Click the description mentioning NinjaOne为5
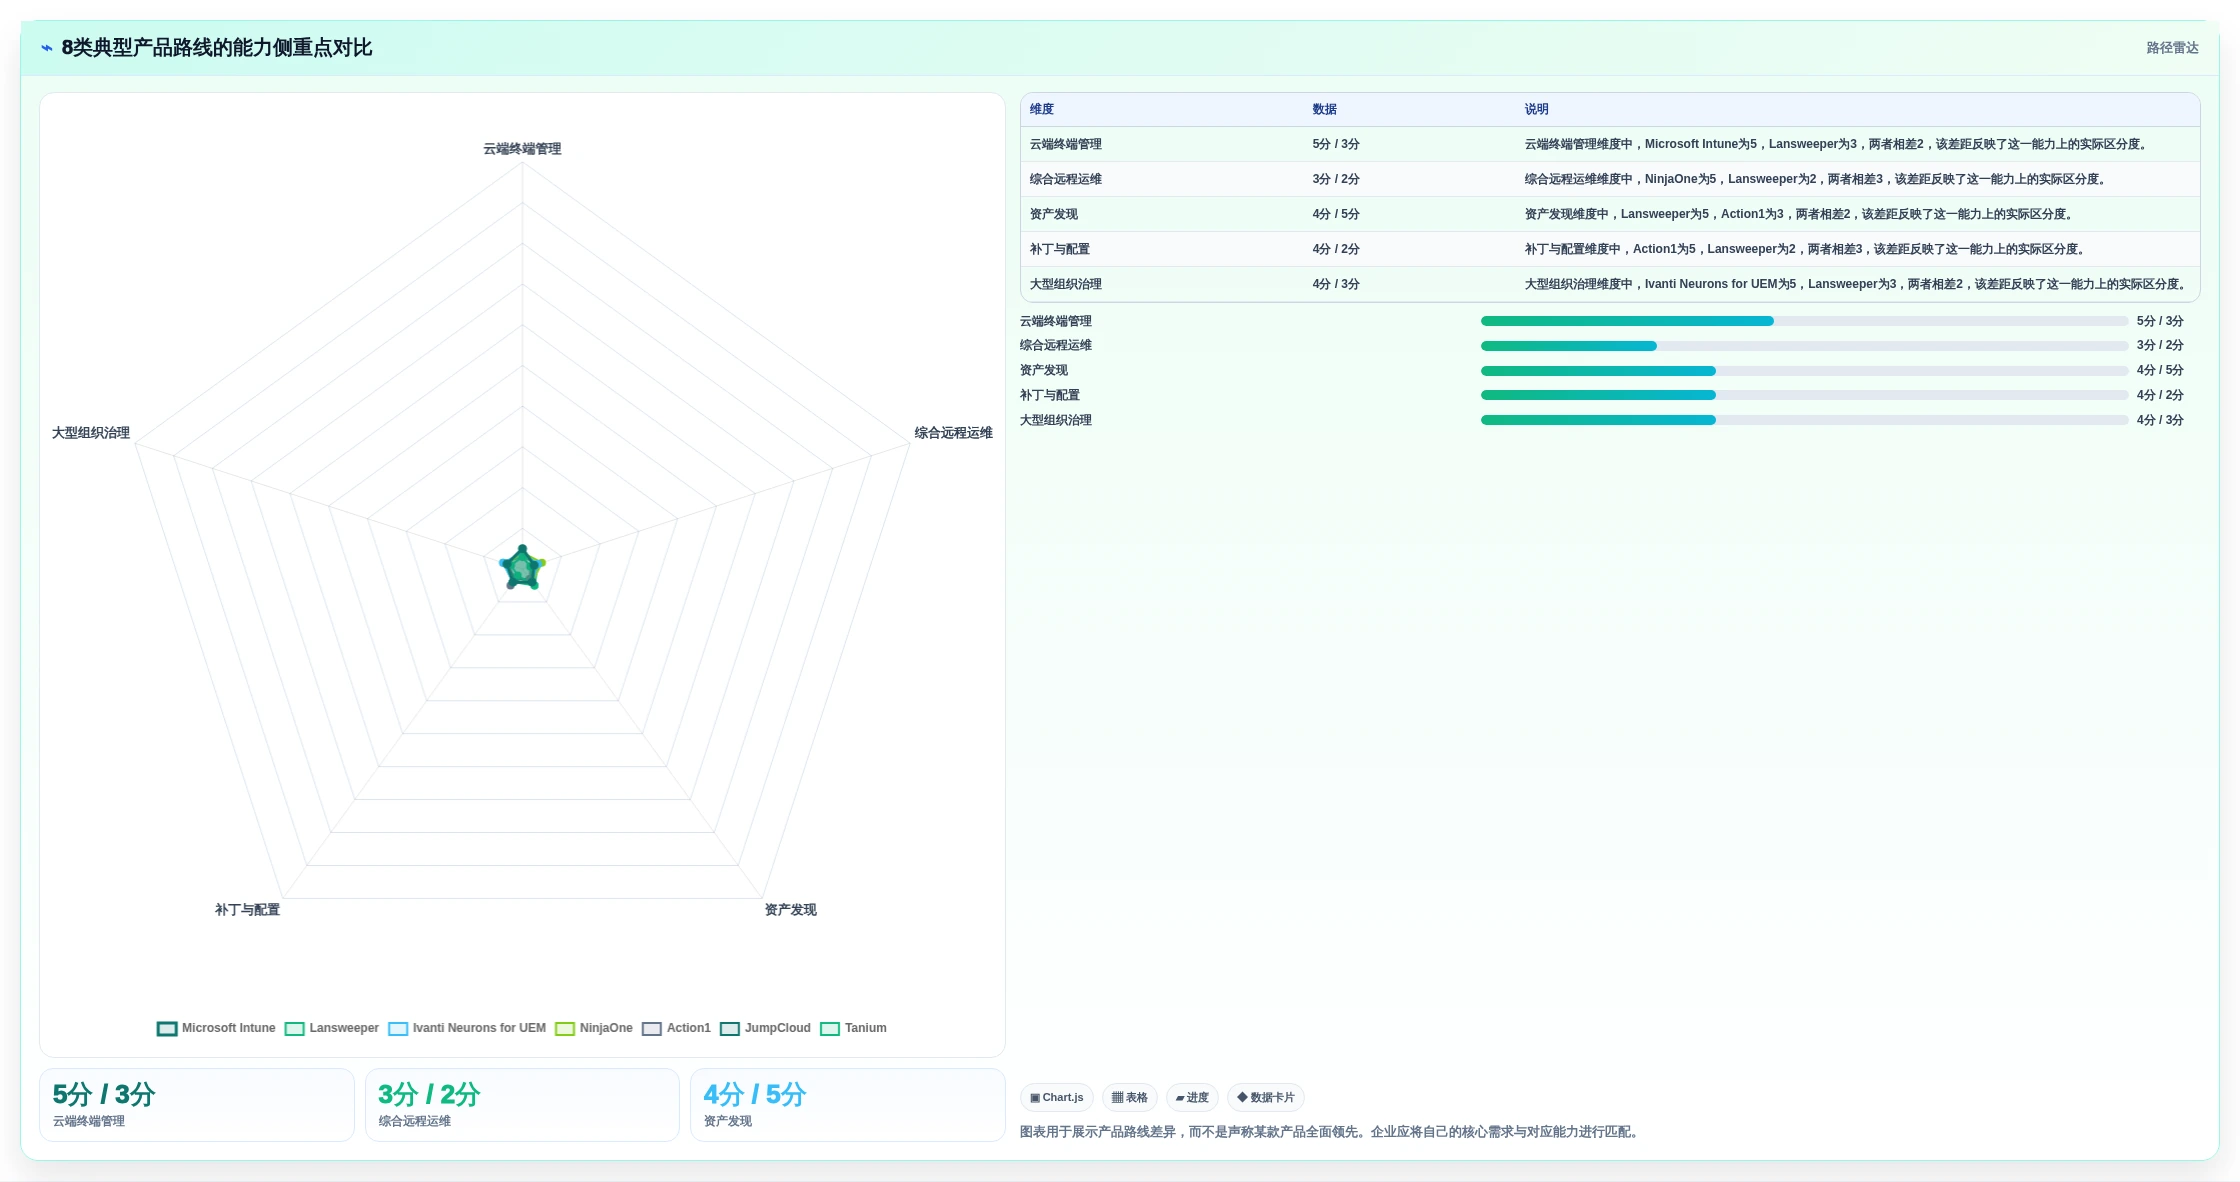The height and width of the screenshot is (1182, 2240). point(1816,179)
